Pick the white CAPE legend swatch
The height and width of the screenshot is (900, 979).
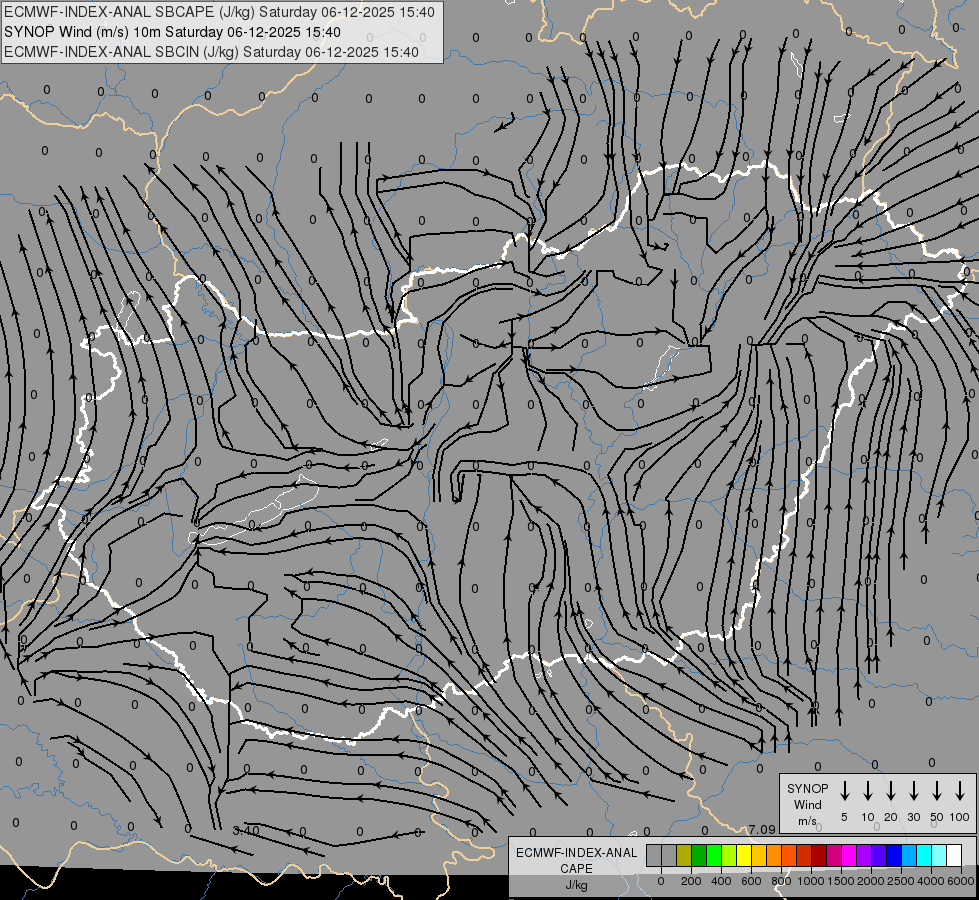click(x=954, y=855)
